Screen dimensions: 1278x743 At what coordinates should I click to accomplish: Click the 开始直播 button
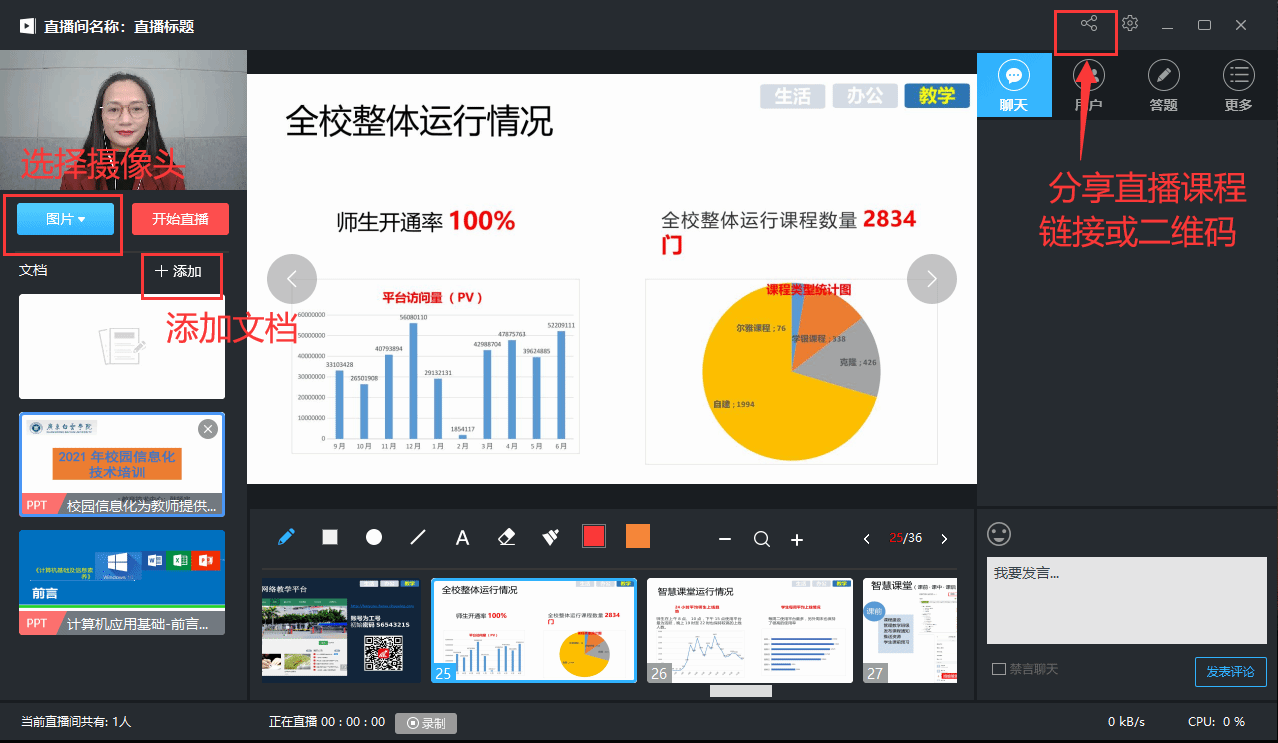tap(180, 219)
